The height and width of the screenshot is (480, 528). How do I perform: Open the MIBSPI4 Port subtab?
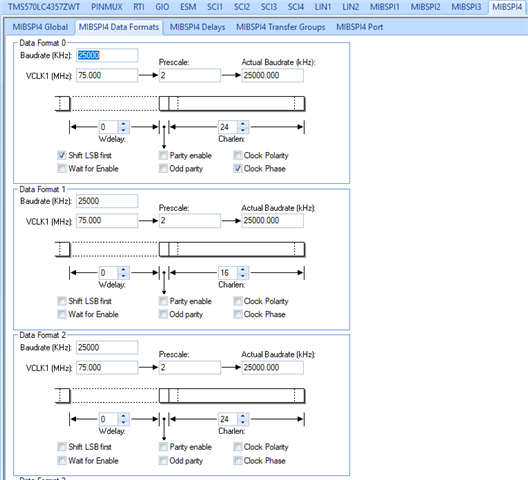click(x=360, y=27)
